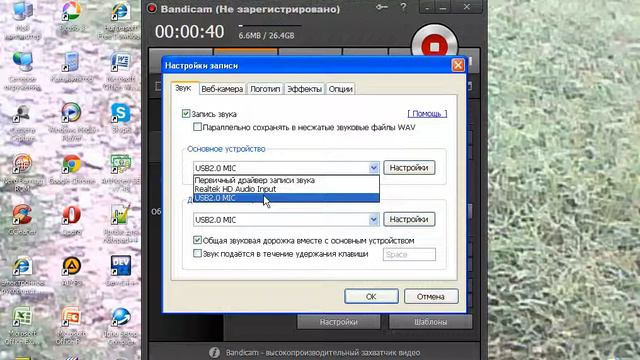640x360 pixels.
Task: Click the Bandicam stop recording button
Action: tap(434, 46)
